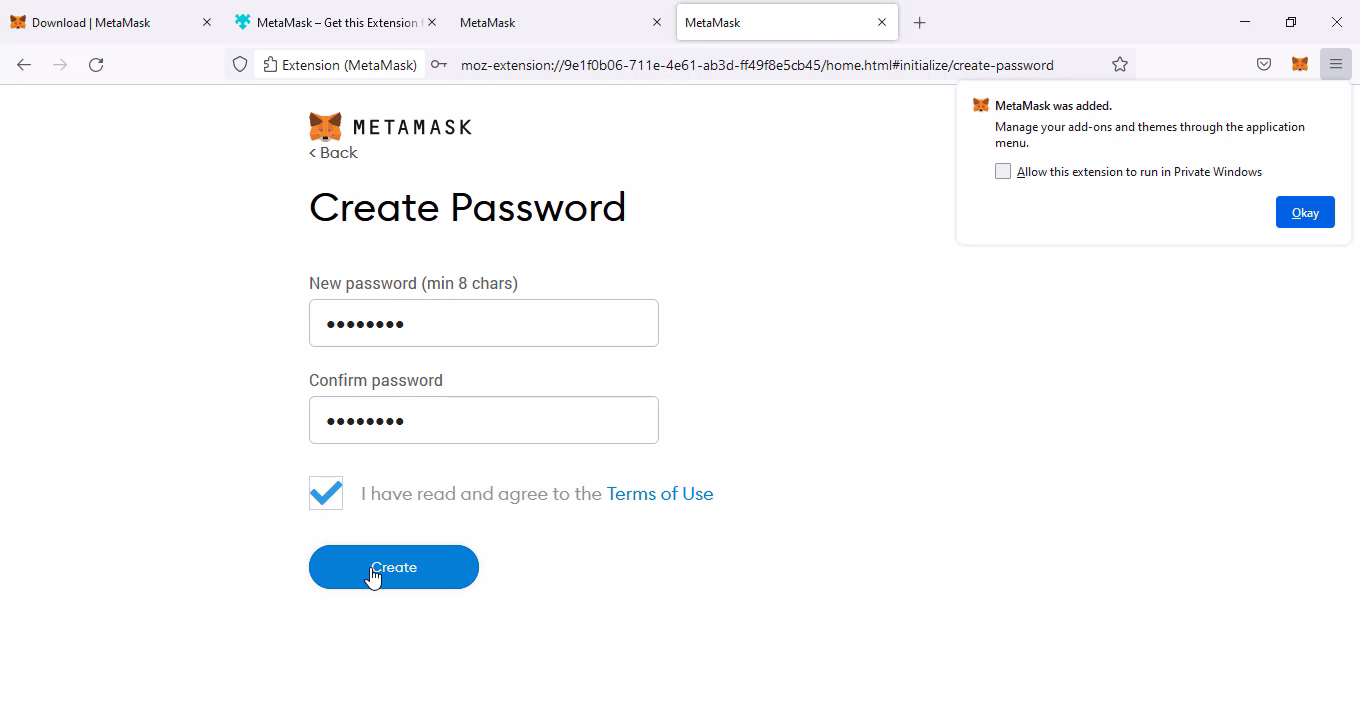Click the tracking protection shield icon
Viewport: 1360px width, 728px height.
click(240, 64)
